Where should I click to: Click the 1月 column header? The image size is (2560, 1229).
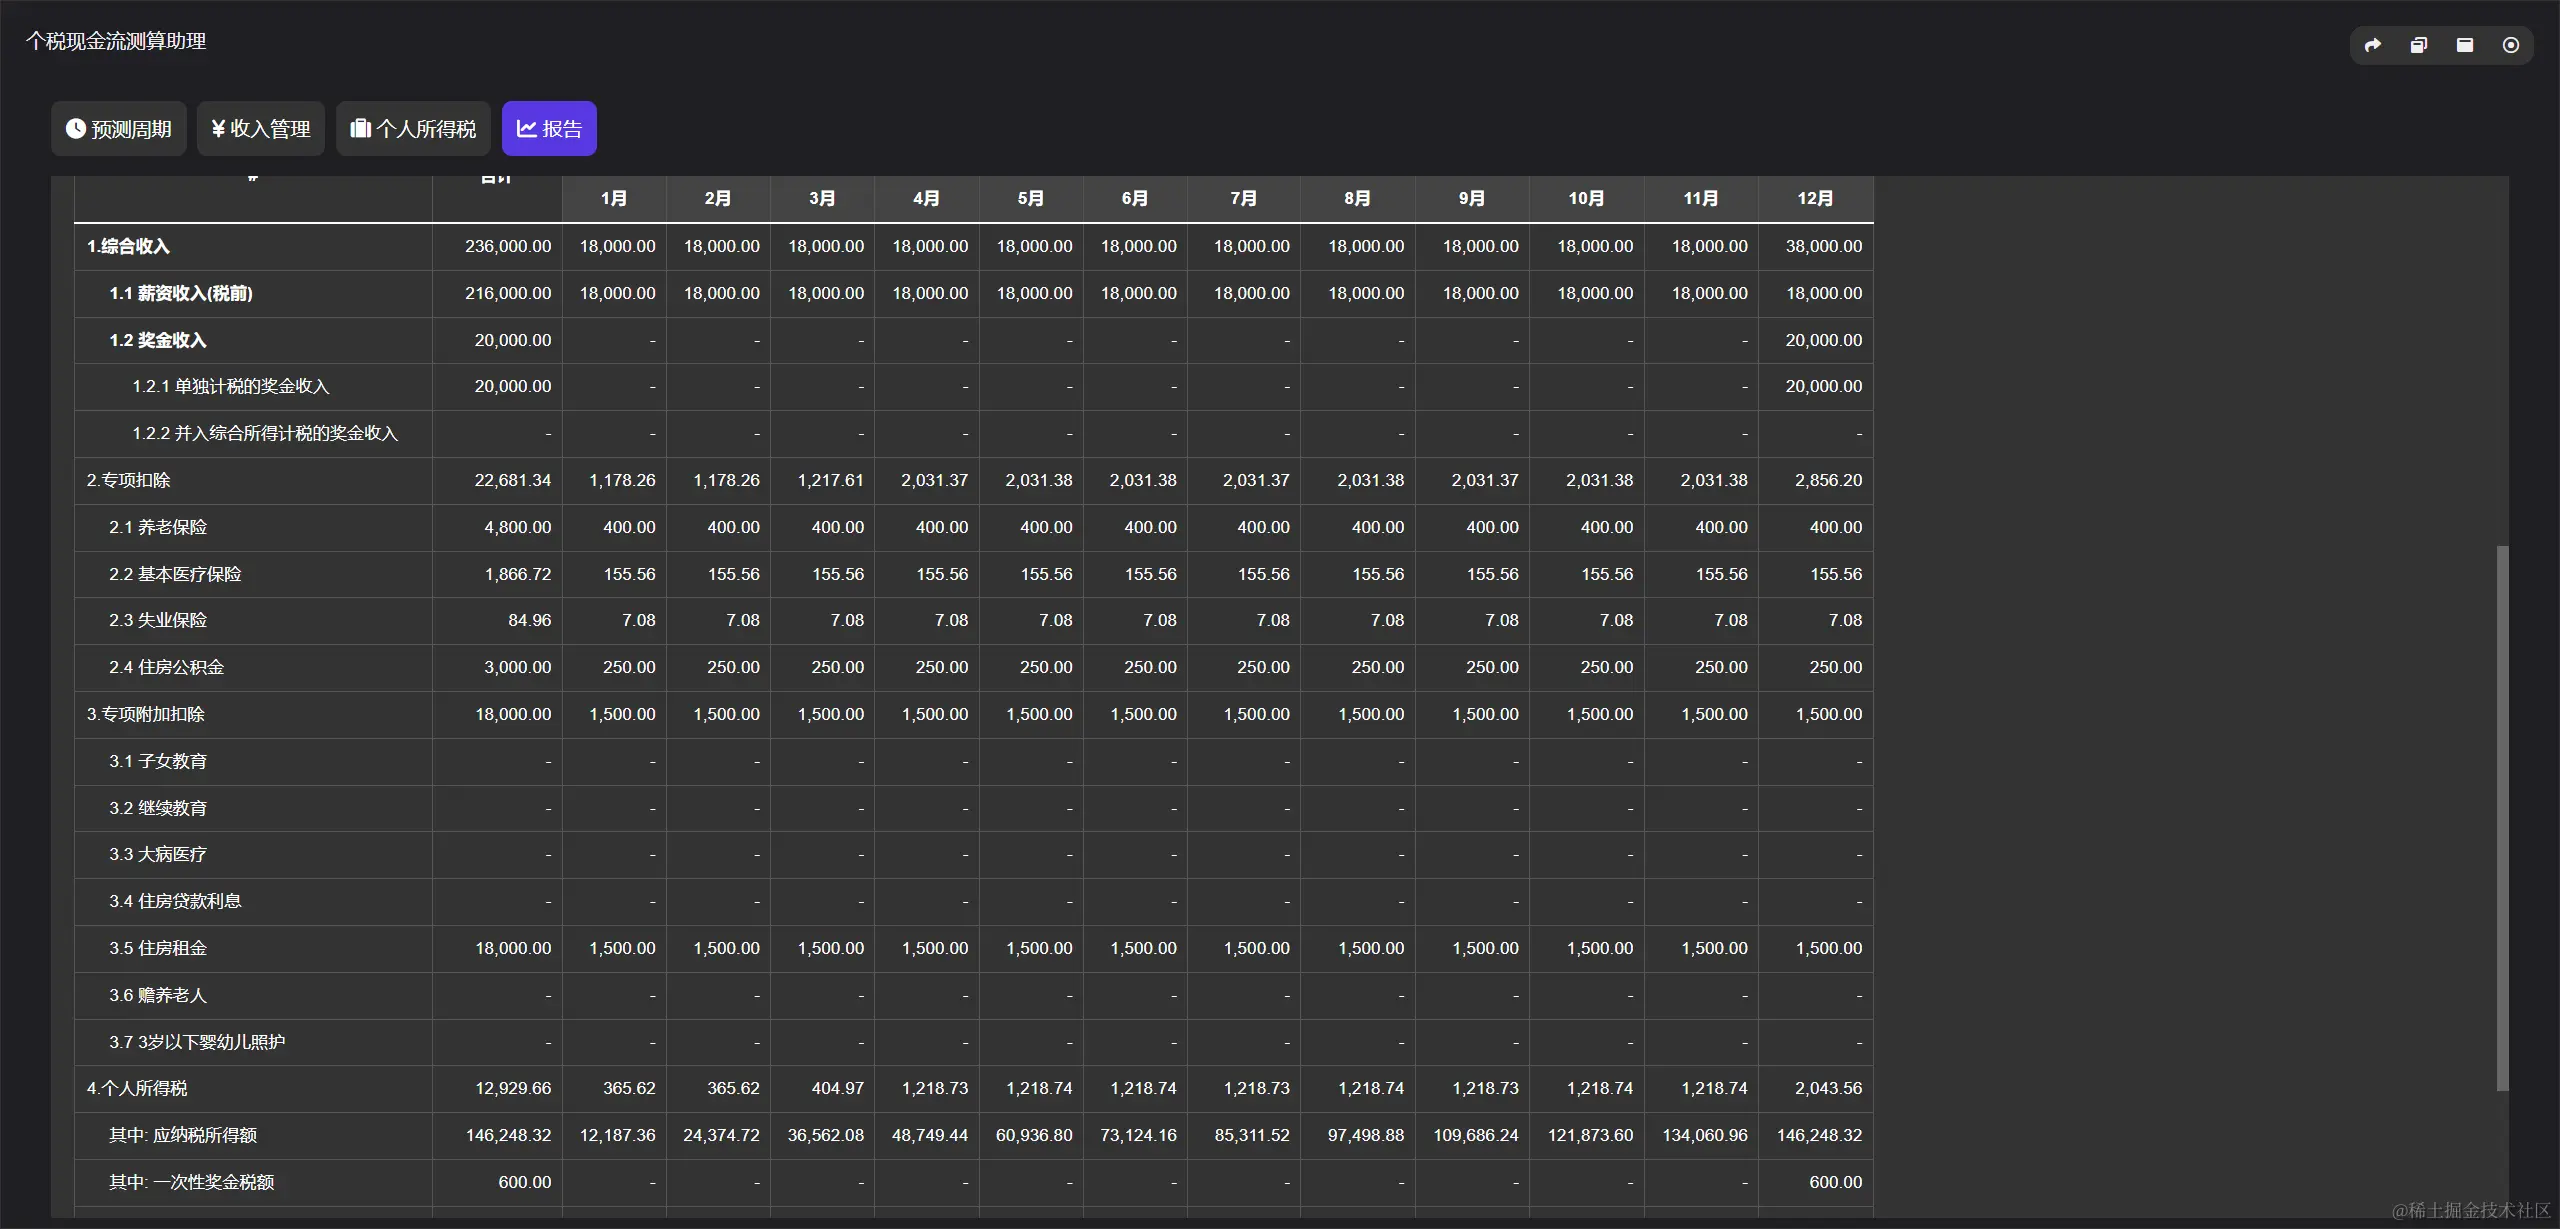(x=614, y=198)
